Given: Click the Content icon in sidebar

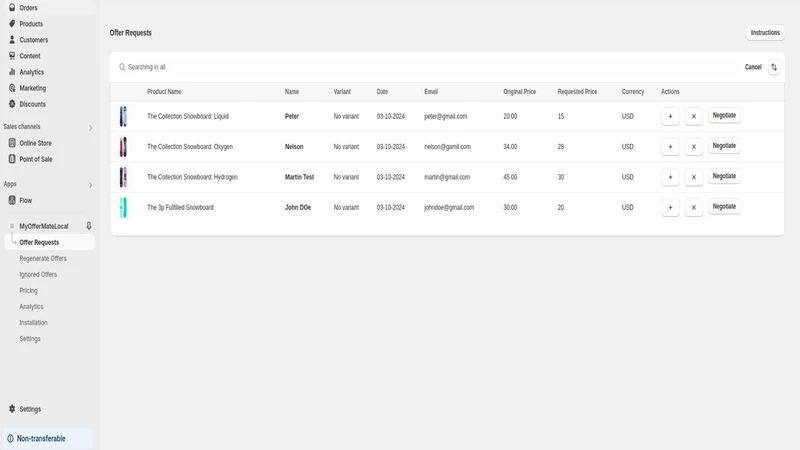Looking at the screenshot, I should coord(12,56).
